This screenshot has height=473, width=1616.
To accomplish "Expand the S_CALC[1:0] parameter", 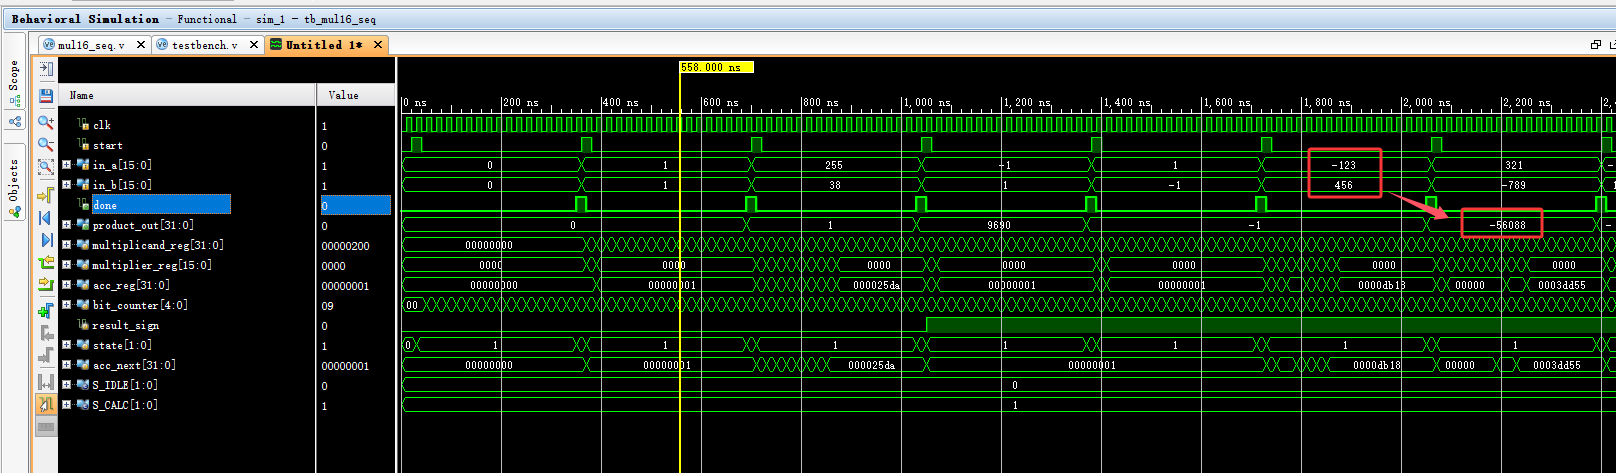I will click(66, 405).
